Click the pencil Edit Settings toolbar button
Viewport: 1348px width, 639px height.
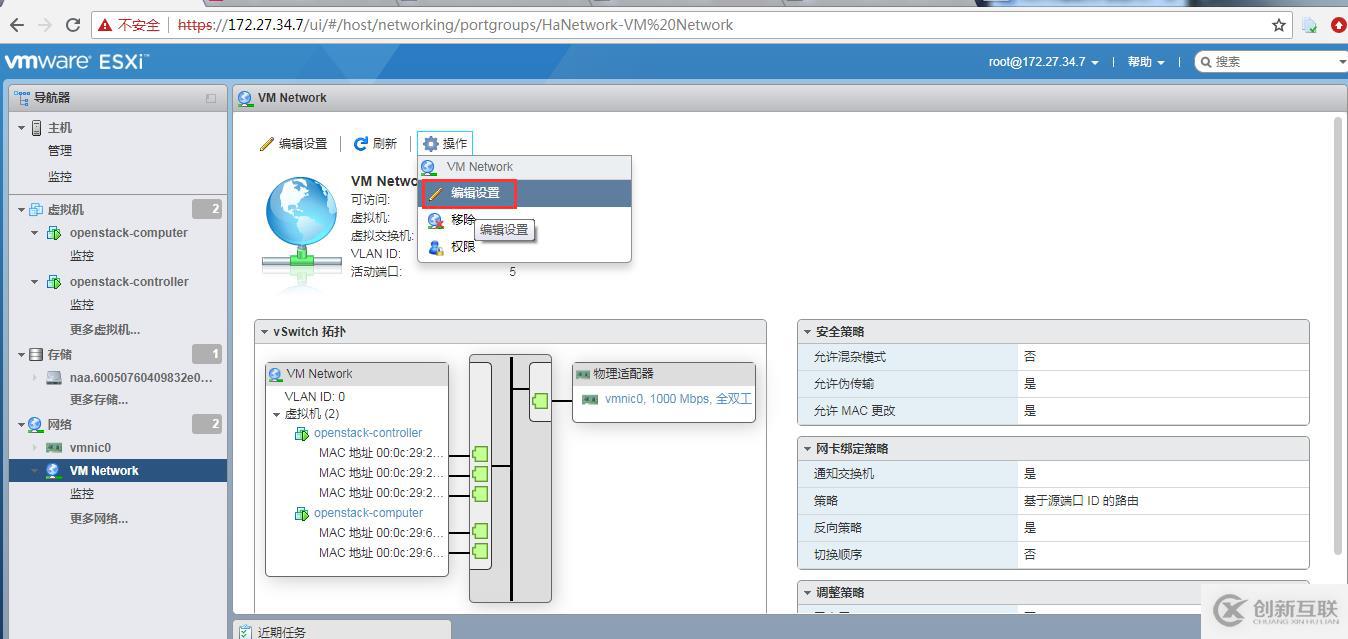tap(294, 144)
